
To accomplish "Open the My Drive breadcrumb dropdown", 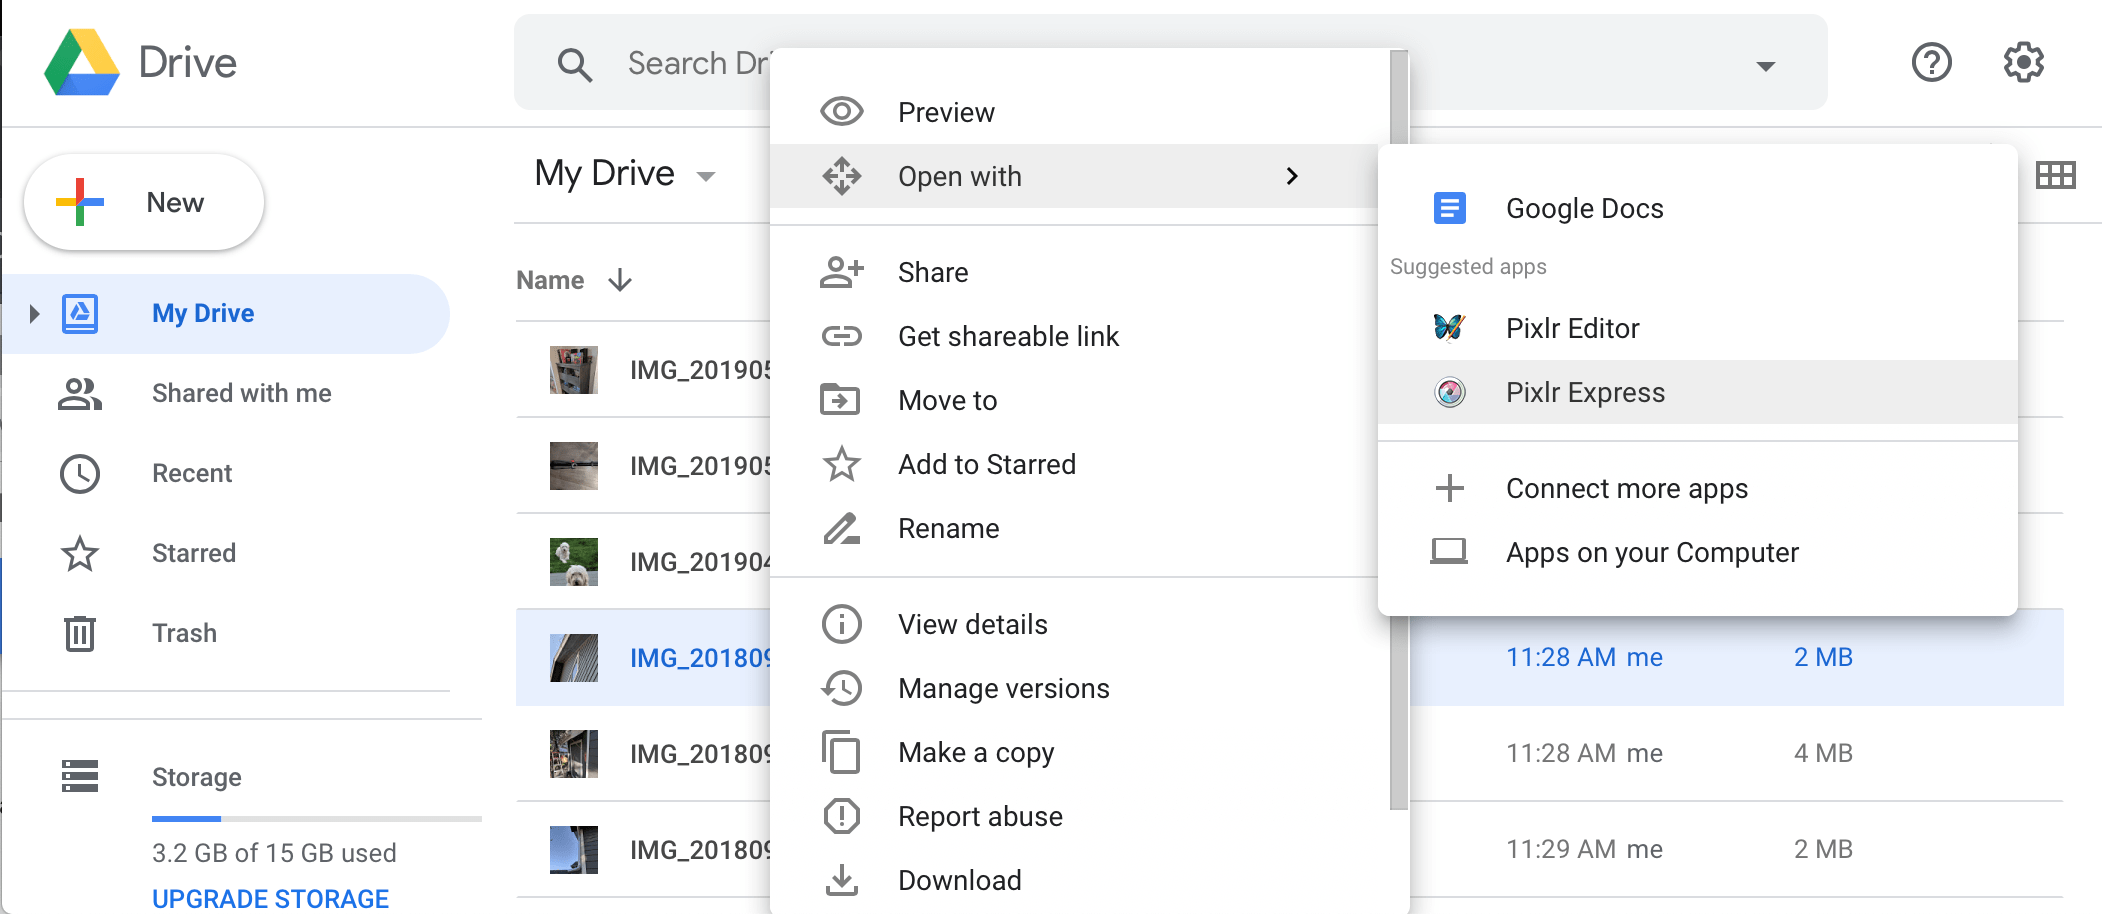I will click(707, 174).
